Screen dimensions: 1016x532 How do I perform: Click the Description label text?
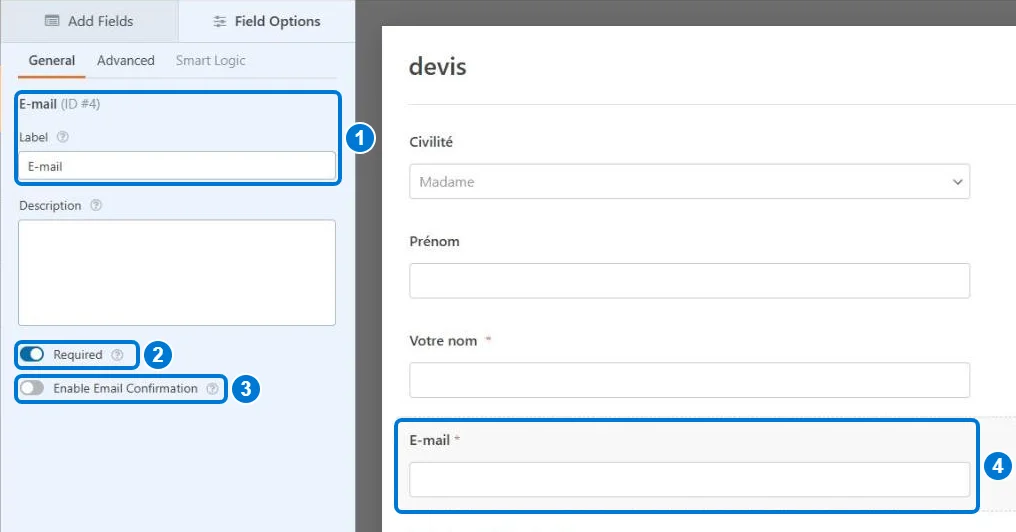point(50,205)
